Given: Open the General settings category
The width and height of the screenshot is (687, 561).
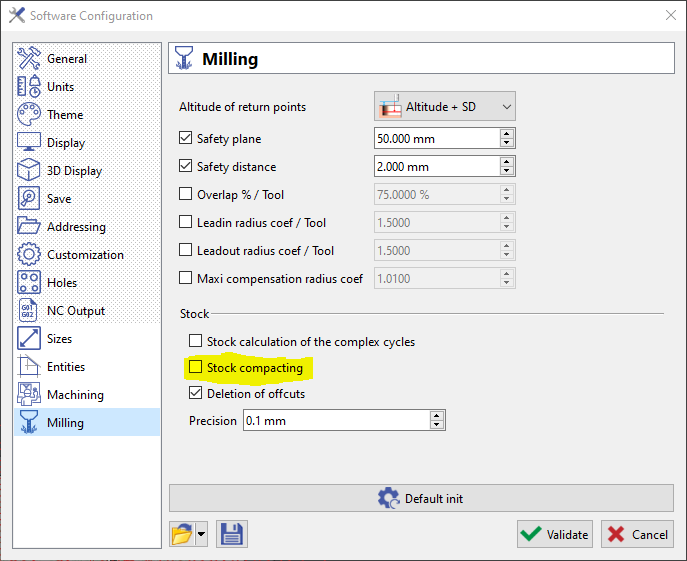Looking at the screenshot, I should (66, 59).
